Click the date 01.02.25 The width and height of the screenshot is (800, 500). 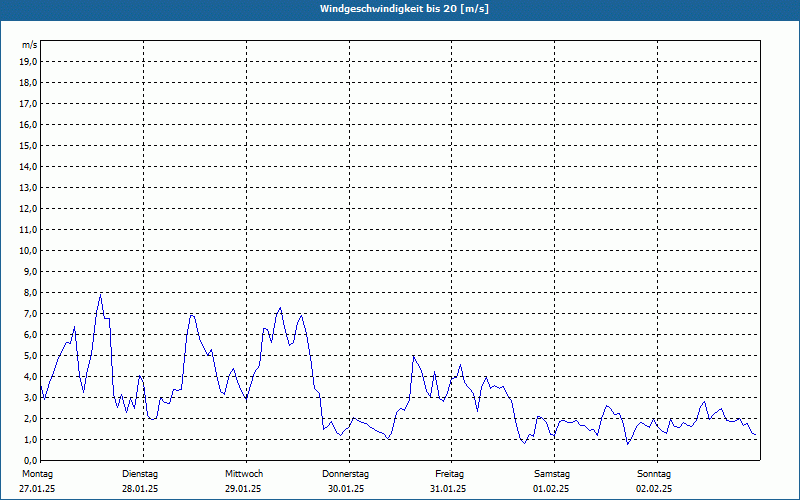click(551, 489)
